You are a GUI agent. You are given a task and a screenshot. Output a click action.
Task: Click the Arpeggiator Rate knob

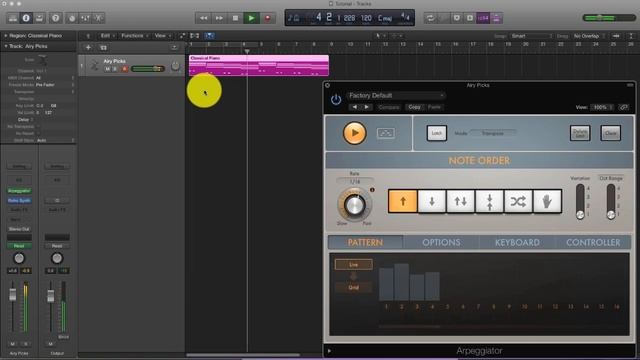(355, 204)
